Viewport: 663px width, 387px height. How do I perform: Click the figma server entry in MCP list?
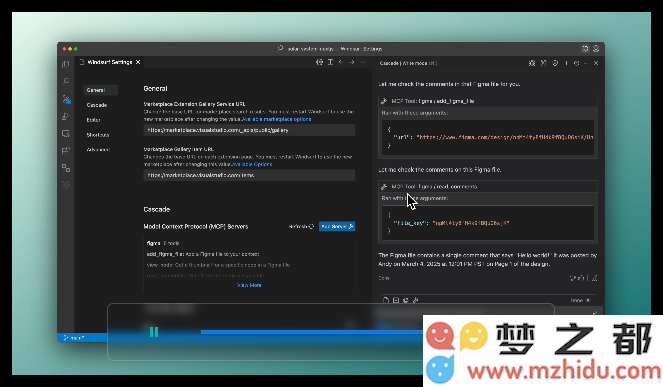pos(163,243)
